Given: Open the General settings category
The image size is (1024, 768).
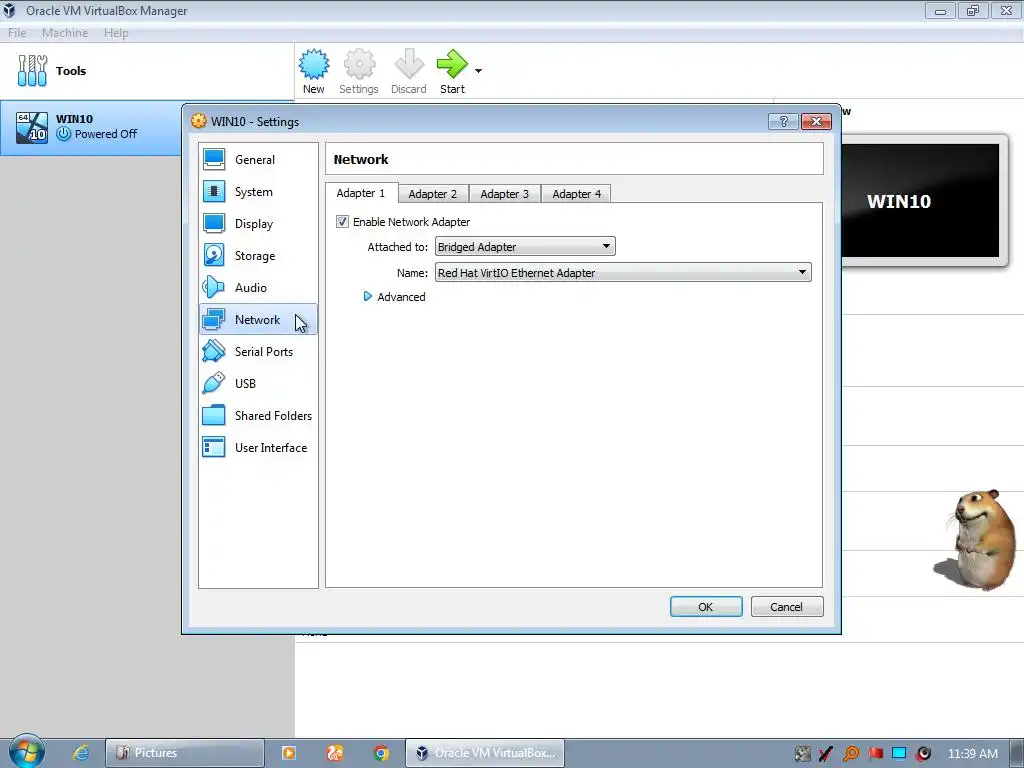Looking at the screenshot, I should pos(258,159).
